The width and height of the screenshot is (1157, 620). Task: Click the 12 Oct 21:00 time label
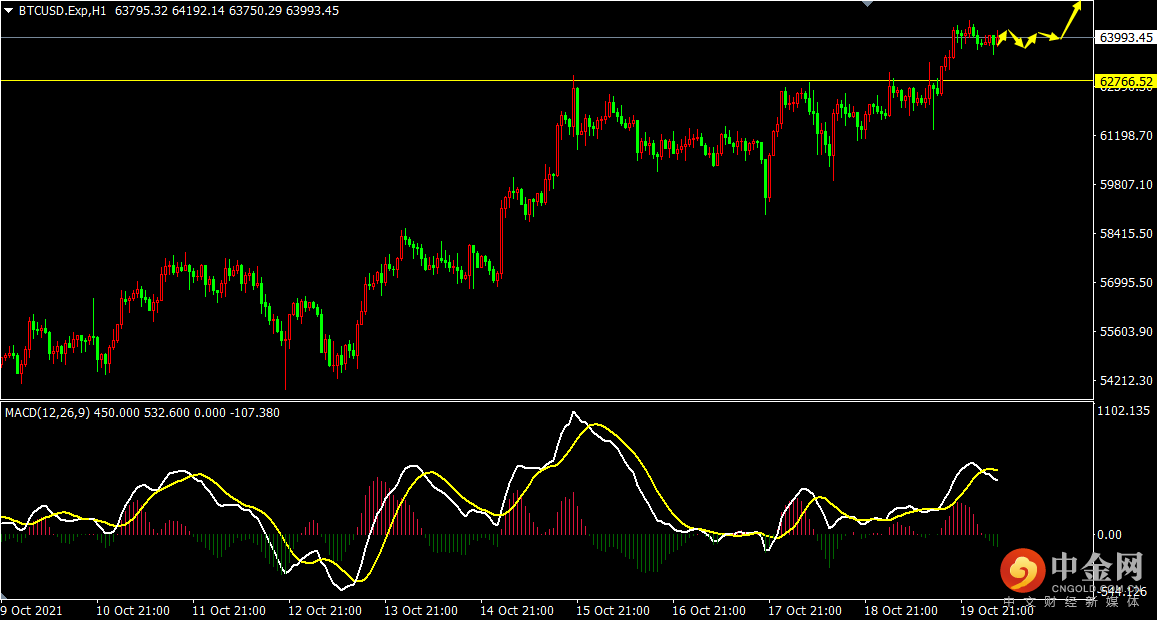click(x=325, y=611)
